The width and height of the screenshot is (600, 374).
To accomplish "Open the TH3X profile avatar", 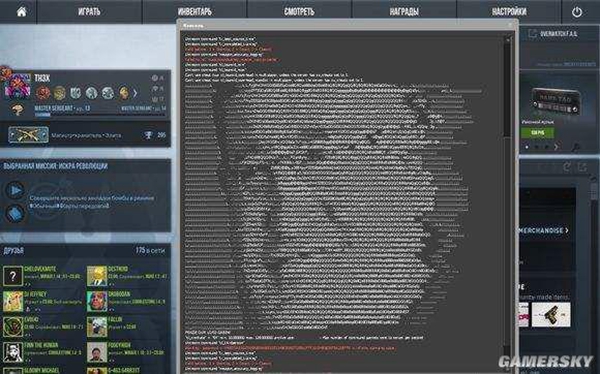I will pyautogui.click(x=17, y=86).
